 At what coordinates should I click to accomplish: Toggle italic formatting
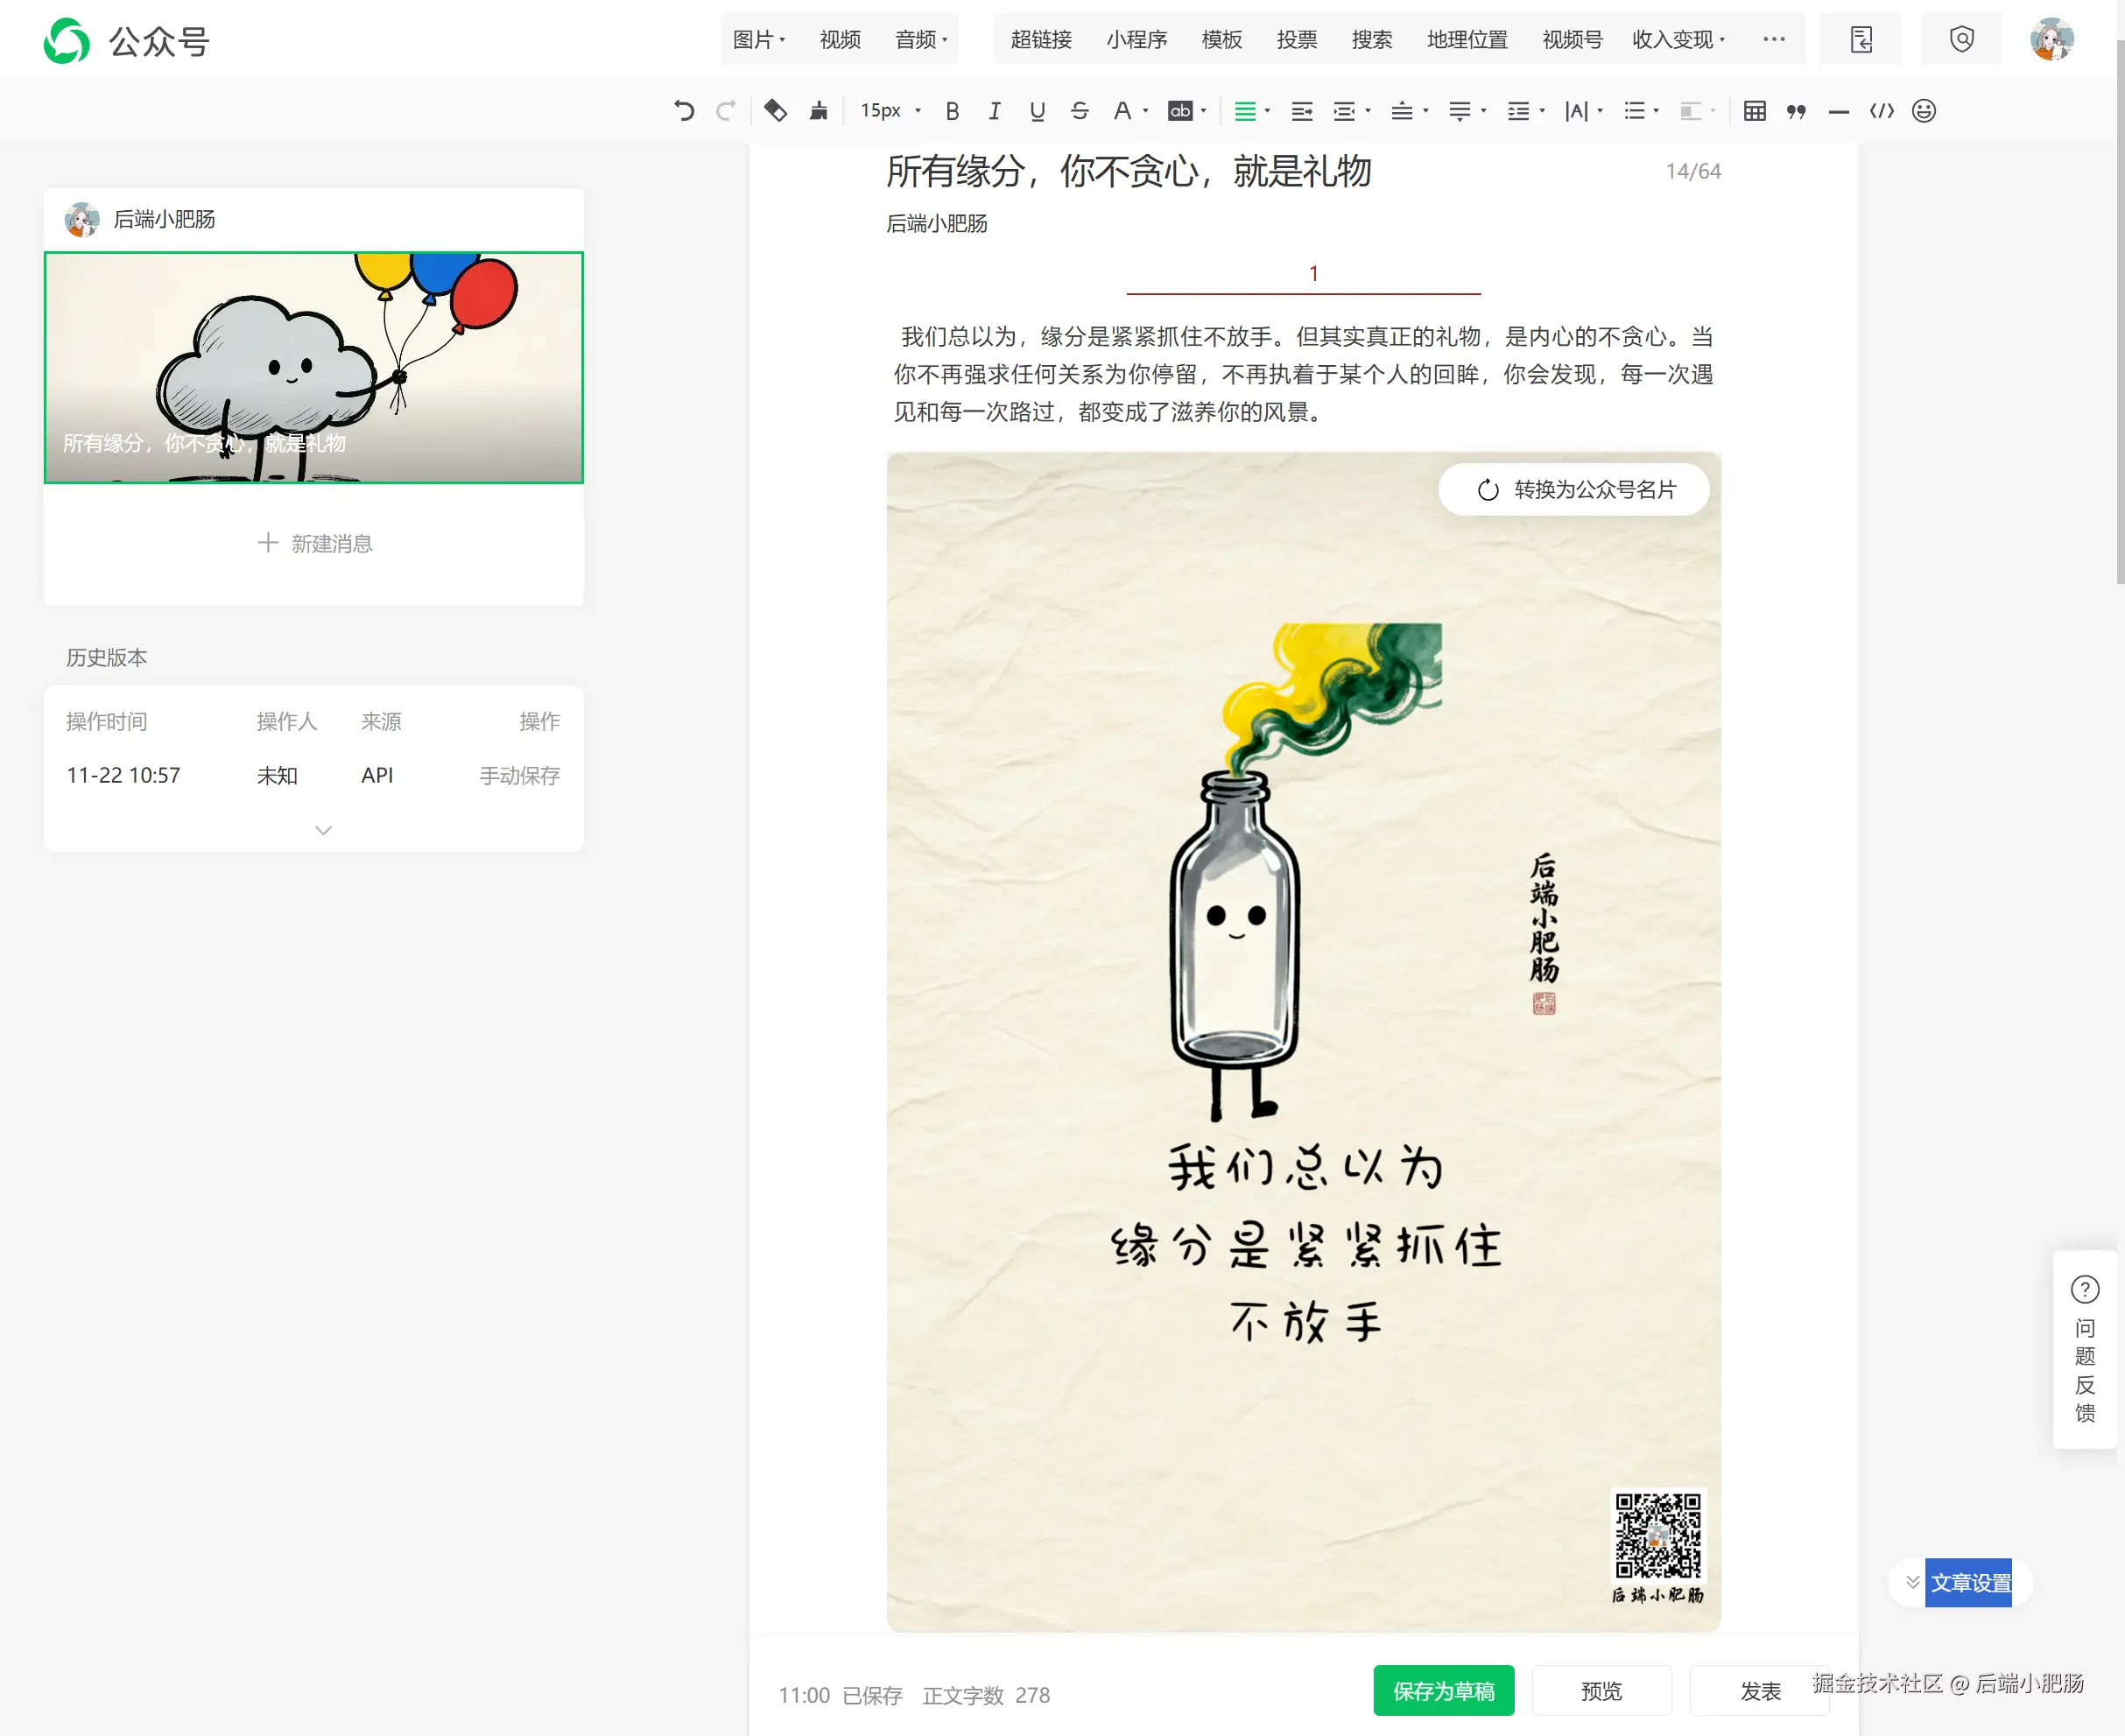tap(994, 111)
